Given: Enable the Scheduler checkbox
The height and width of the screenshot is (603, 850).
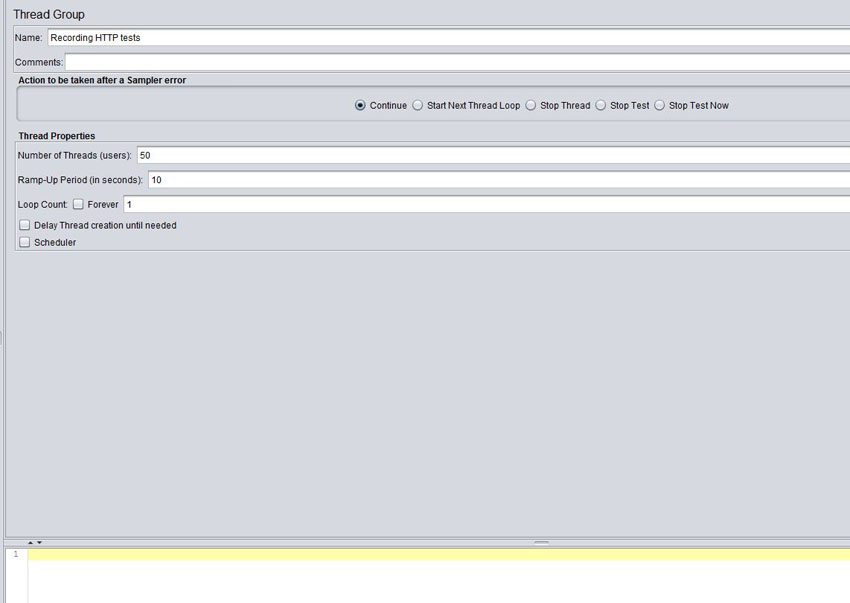Looking at the screenshot, I should tap(24, 242).
